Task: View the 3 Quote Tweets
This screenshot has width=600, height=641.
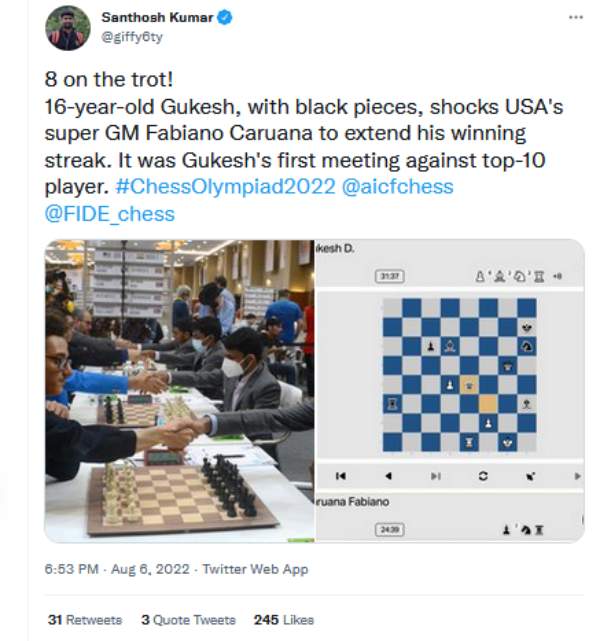Action: click(188, 620)
